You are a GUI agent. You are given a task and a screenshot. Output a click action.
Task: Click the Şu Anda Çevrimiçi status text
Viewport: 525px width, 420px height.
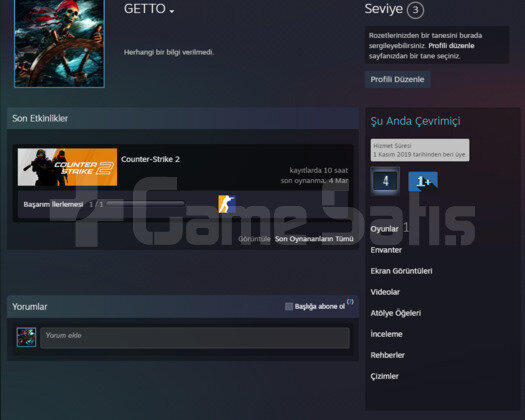[x=415, y=121]
